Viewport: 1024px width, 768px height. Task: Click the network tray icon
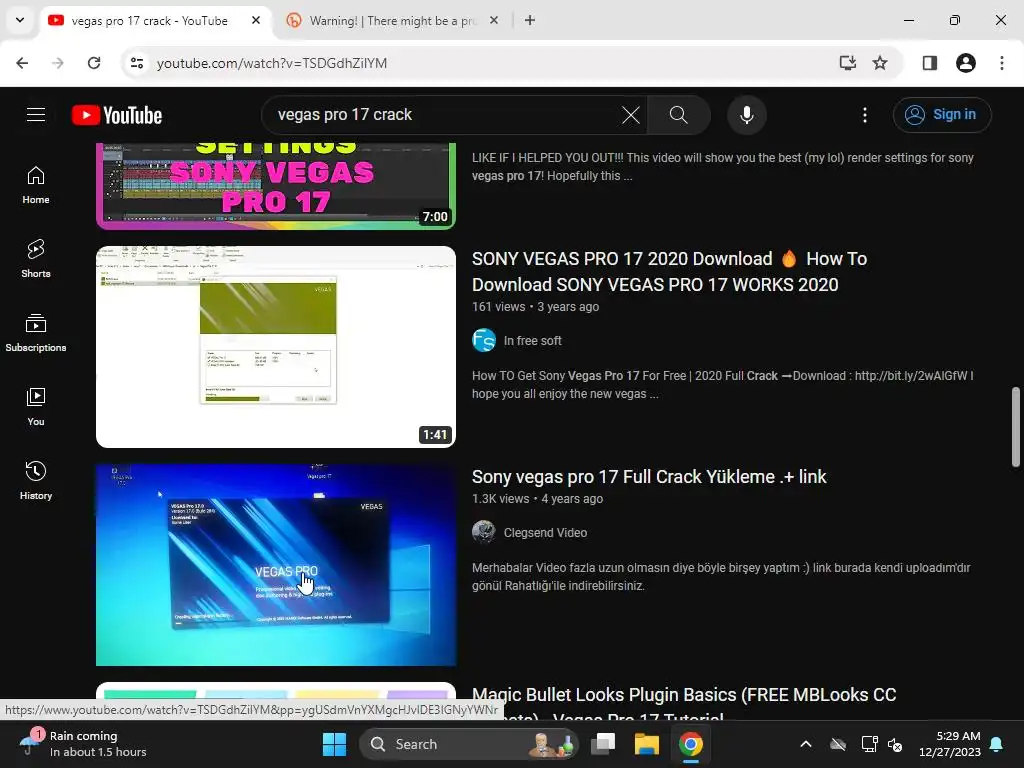pyautogui.click(x=869, y=744)
